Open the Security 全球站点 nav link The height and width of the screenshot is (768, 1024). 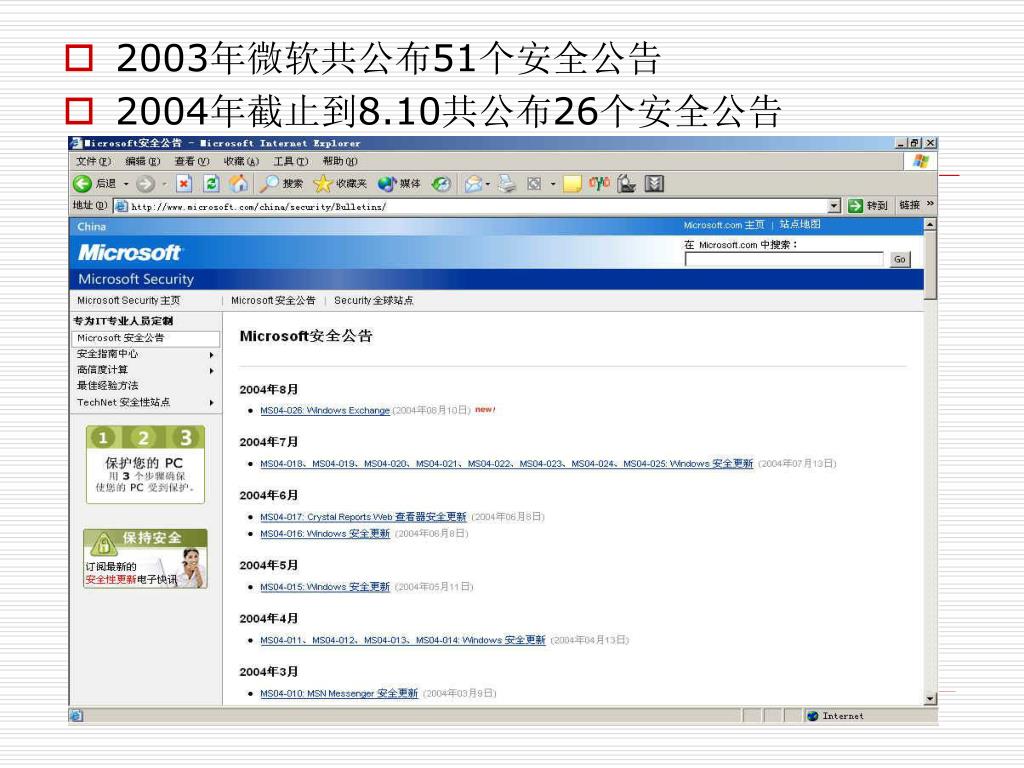(x=374, y=300)
